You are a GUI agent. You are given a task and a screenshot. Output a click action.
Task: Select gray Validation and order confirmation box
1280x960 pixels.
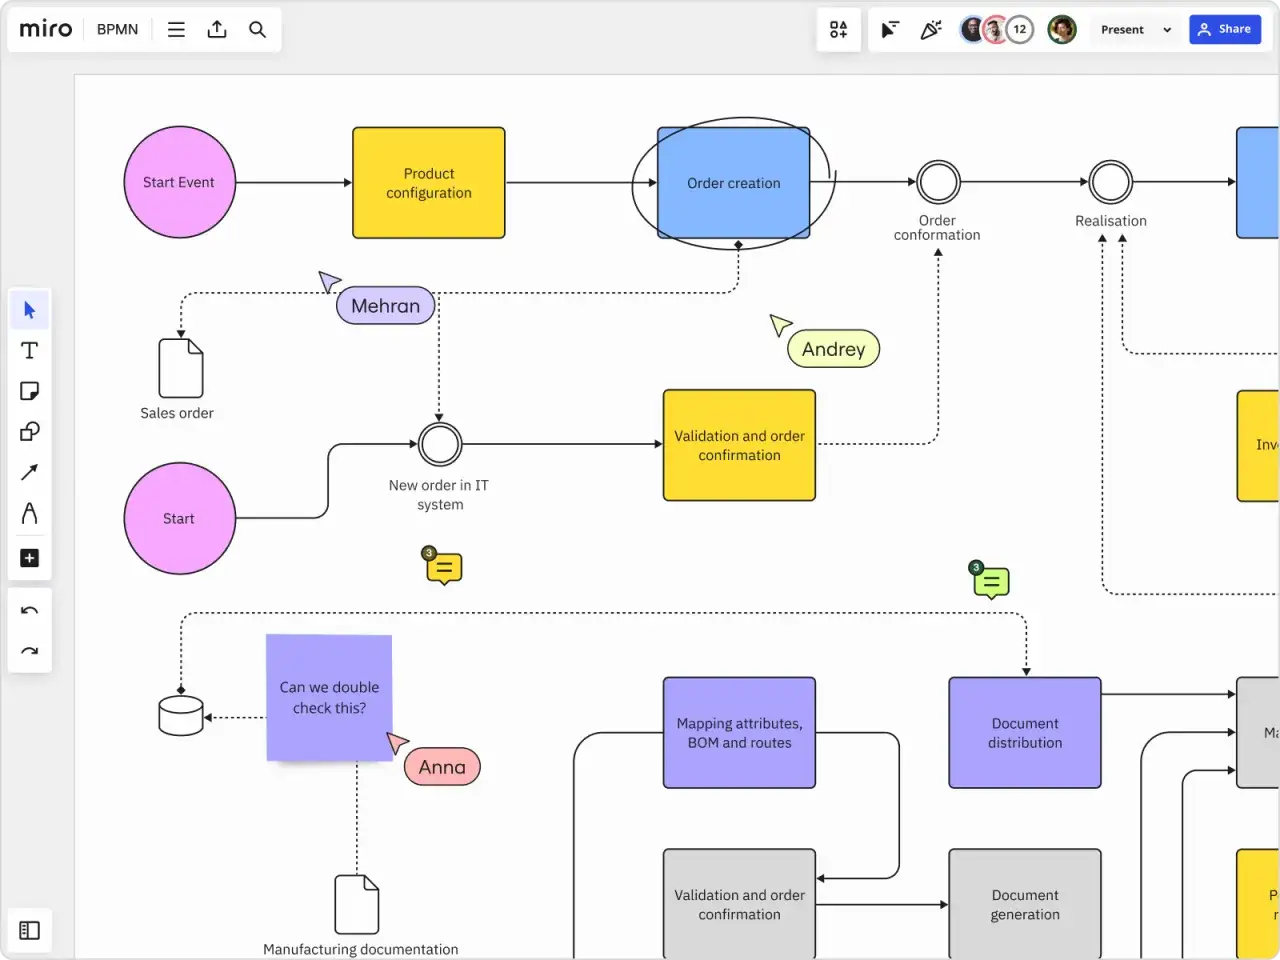pyautogui.click(x=739, y=904)
